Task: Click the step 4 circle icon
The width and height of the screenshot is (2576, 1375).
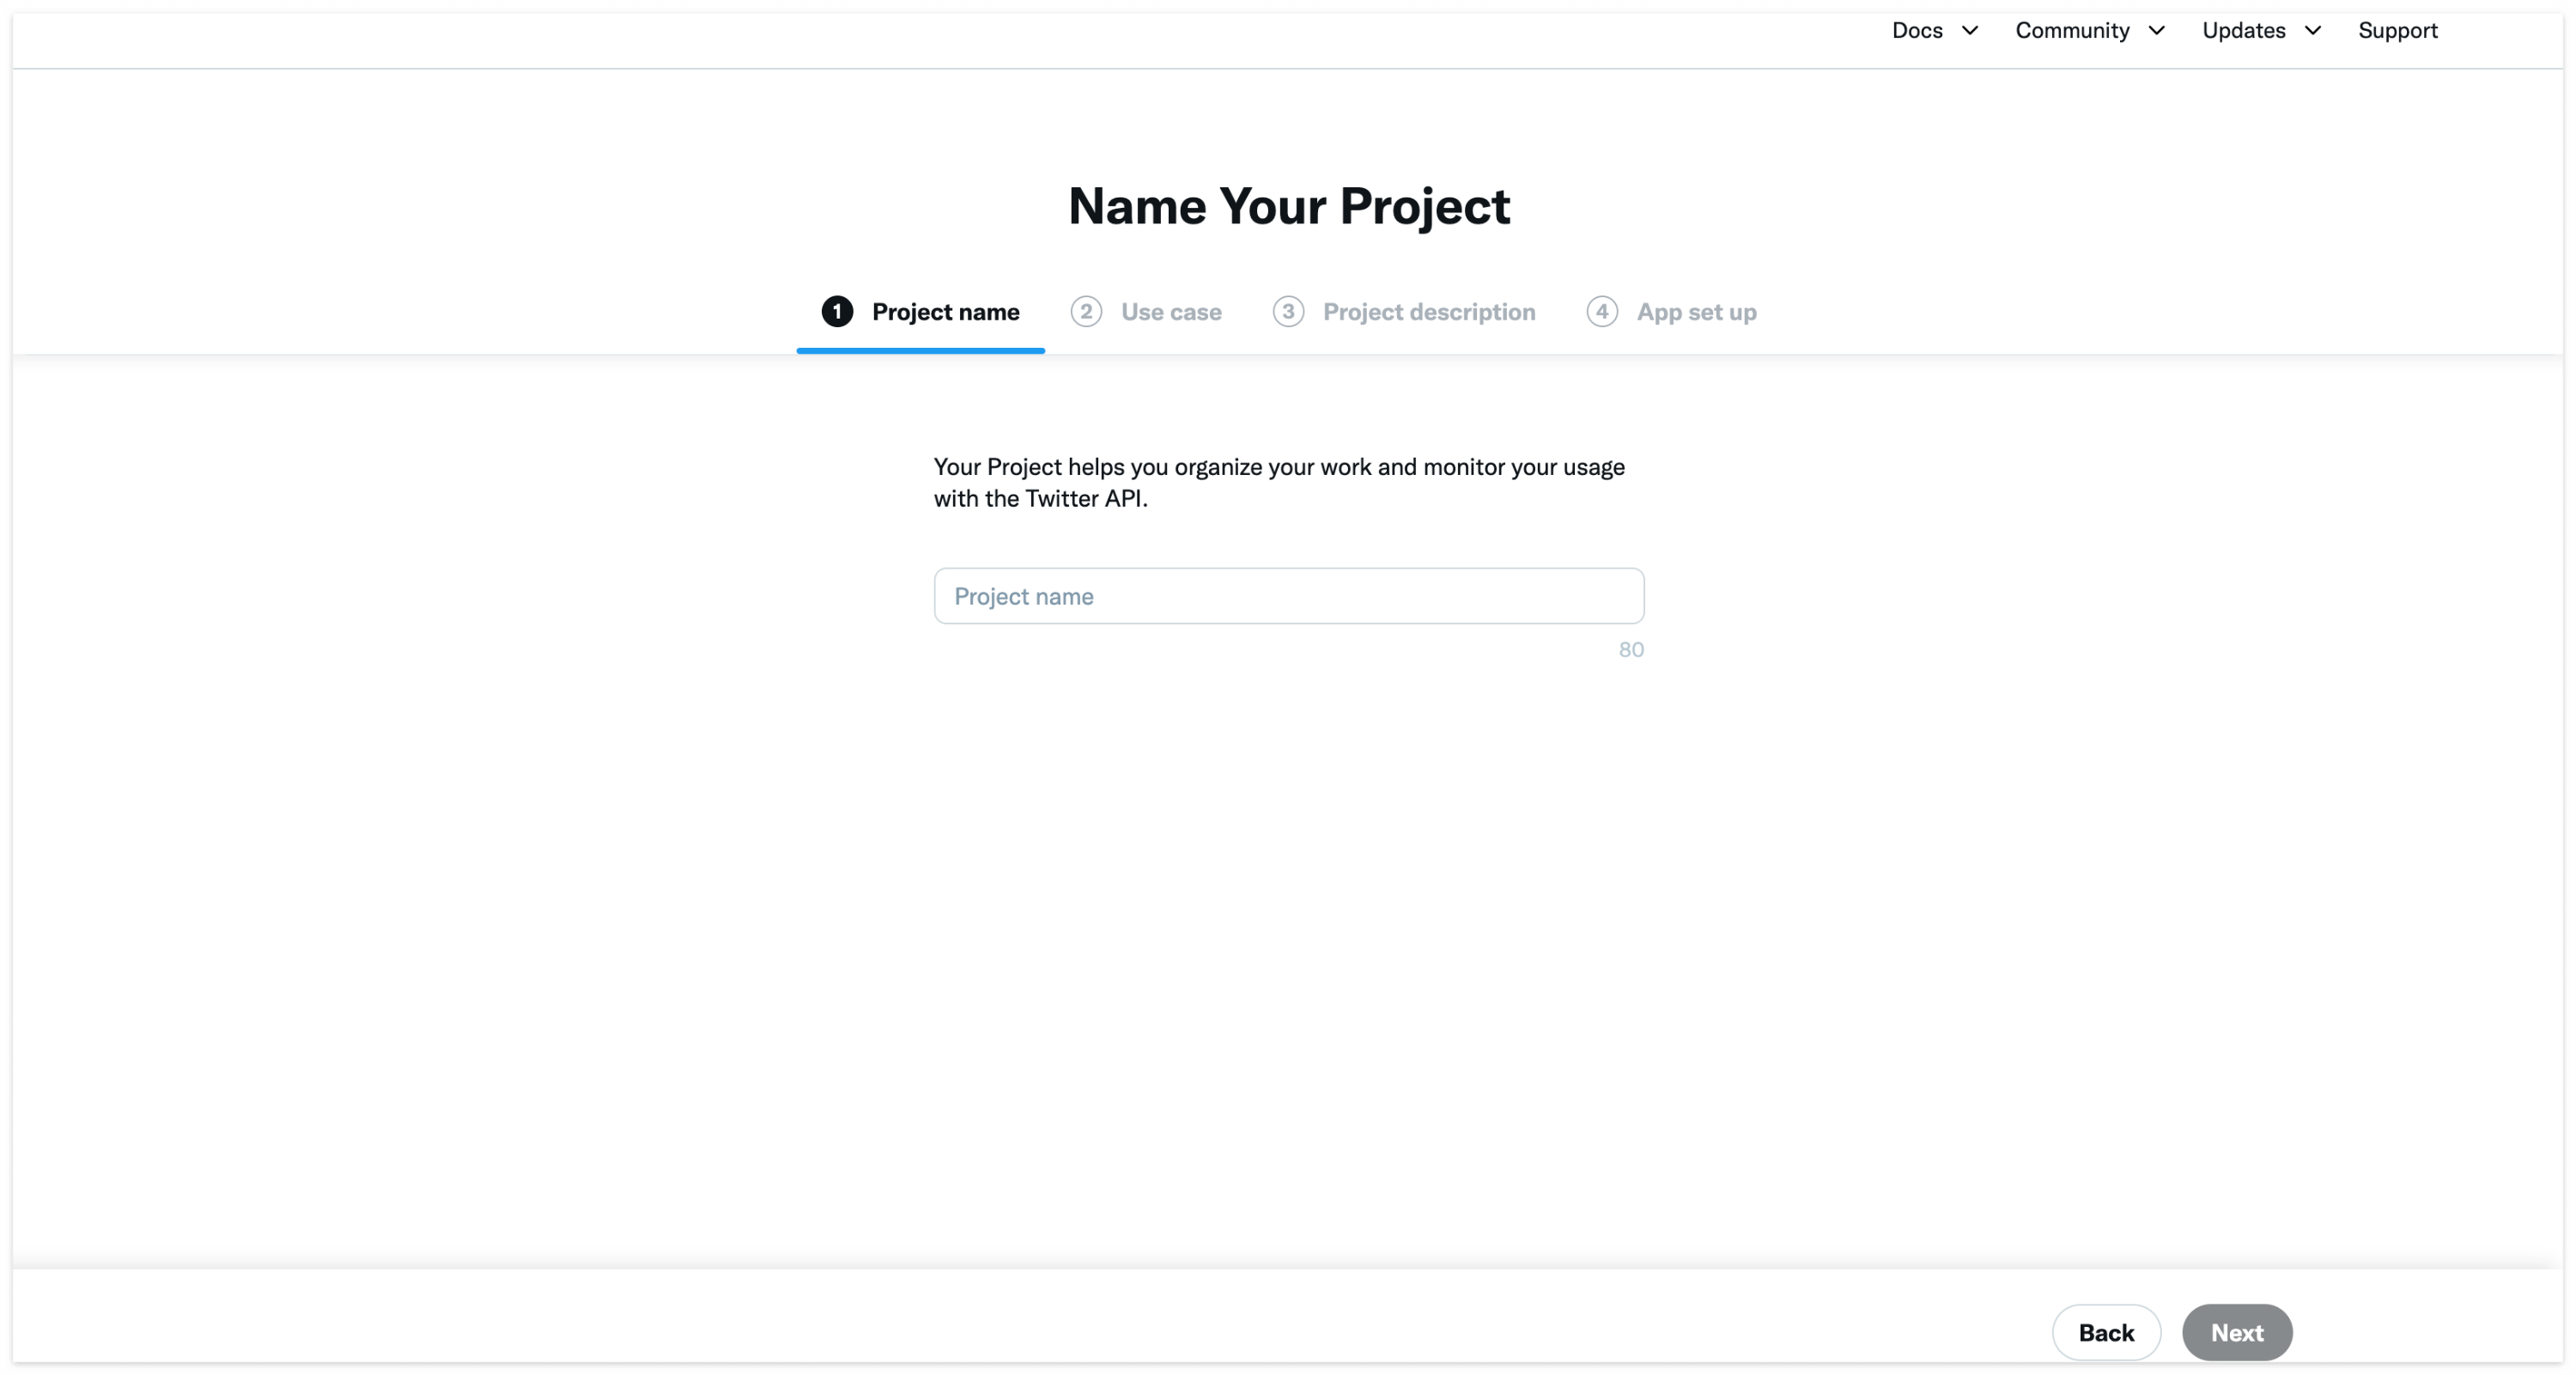Action: (1602, 312)
